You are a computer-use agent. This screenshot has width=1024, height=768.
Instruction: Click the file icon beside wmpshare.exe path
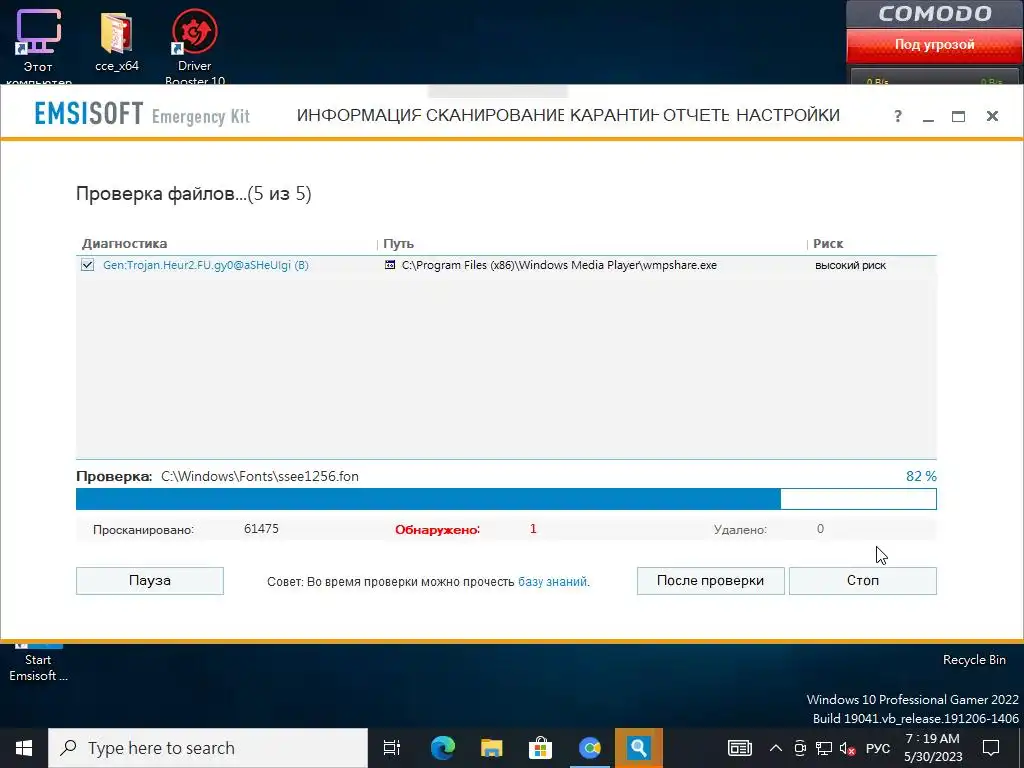390,265
